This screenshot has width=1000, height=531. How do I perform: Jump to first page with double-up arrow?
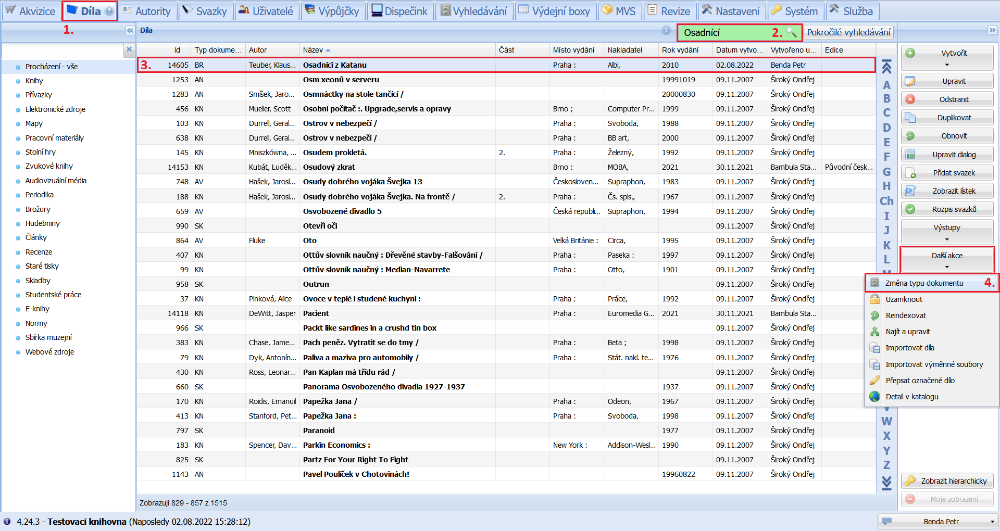pyautogui.click(x=885, y=67)
